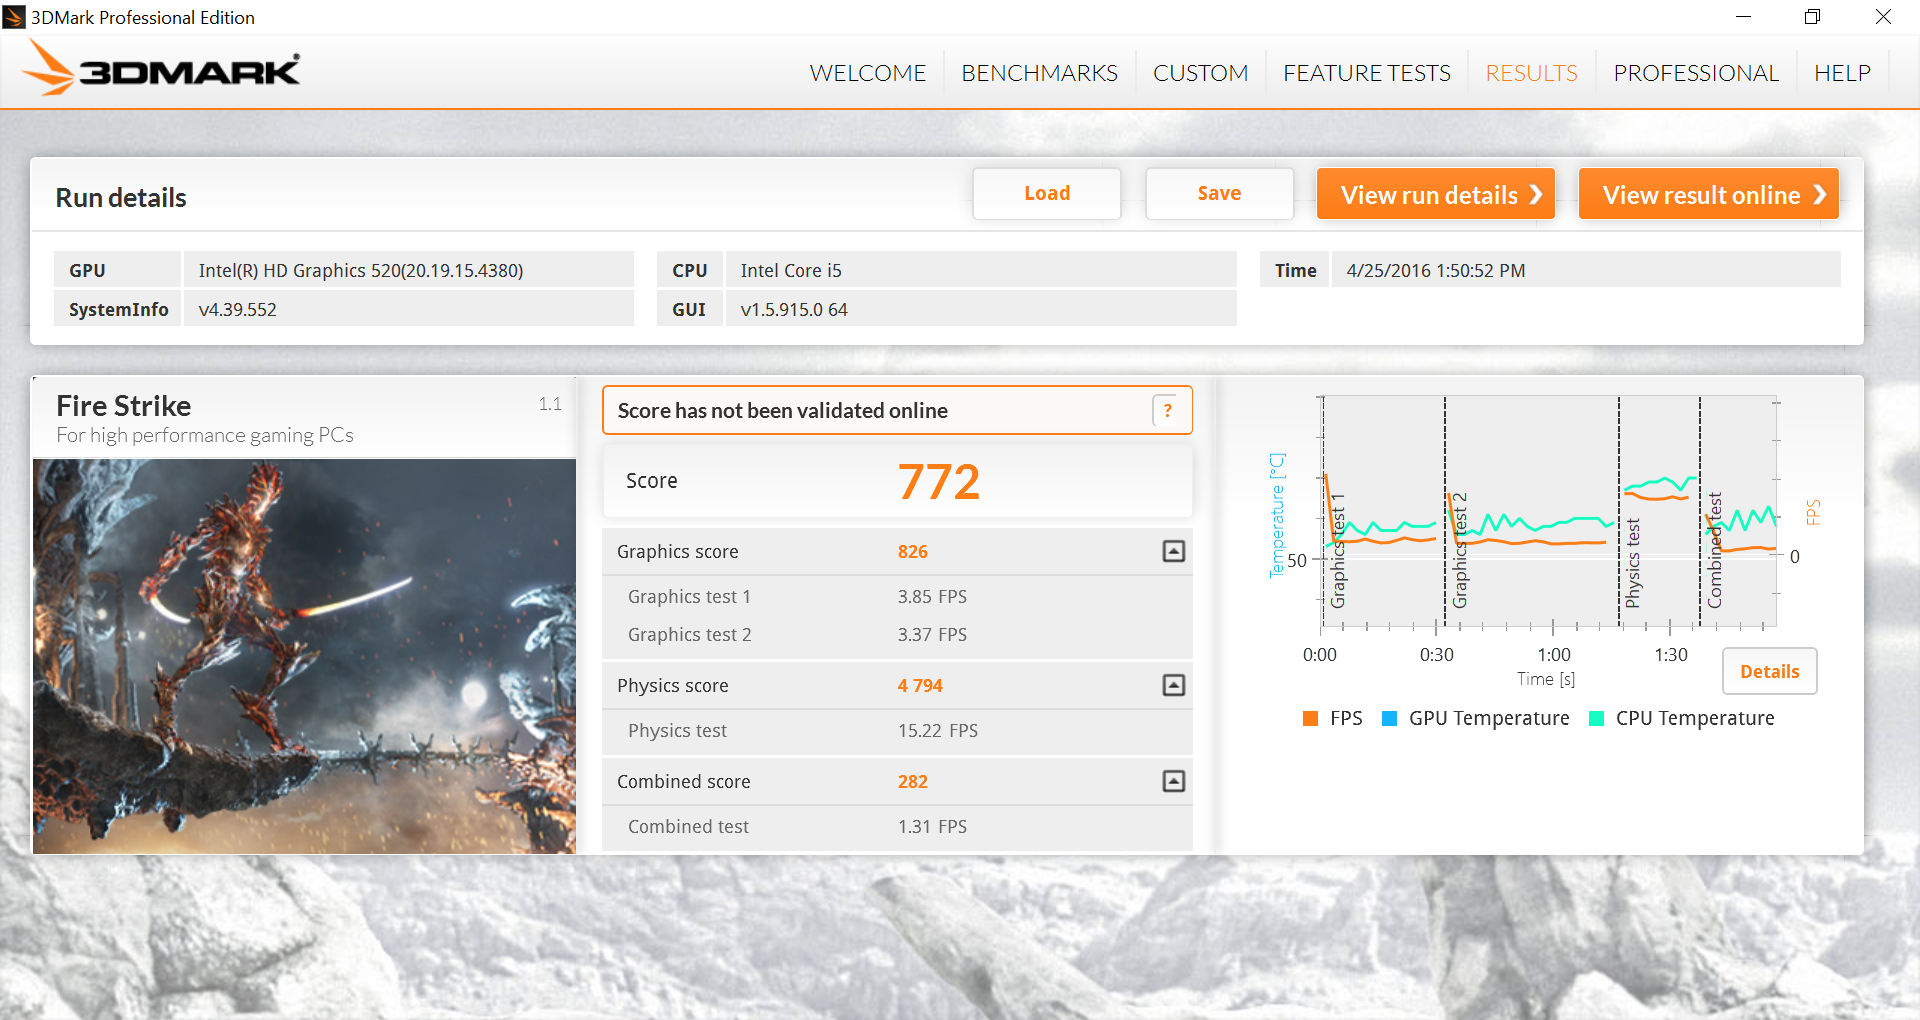Click the Time 4/25/2016 value
This screenshot has width=1920, height=1020.
tap(1585, 270)
